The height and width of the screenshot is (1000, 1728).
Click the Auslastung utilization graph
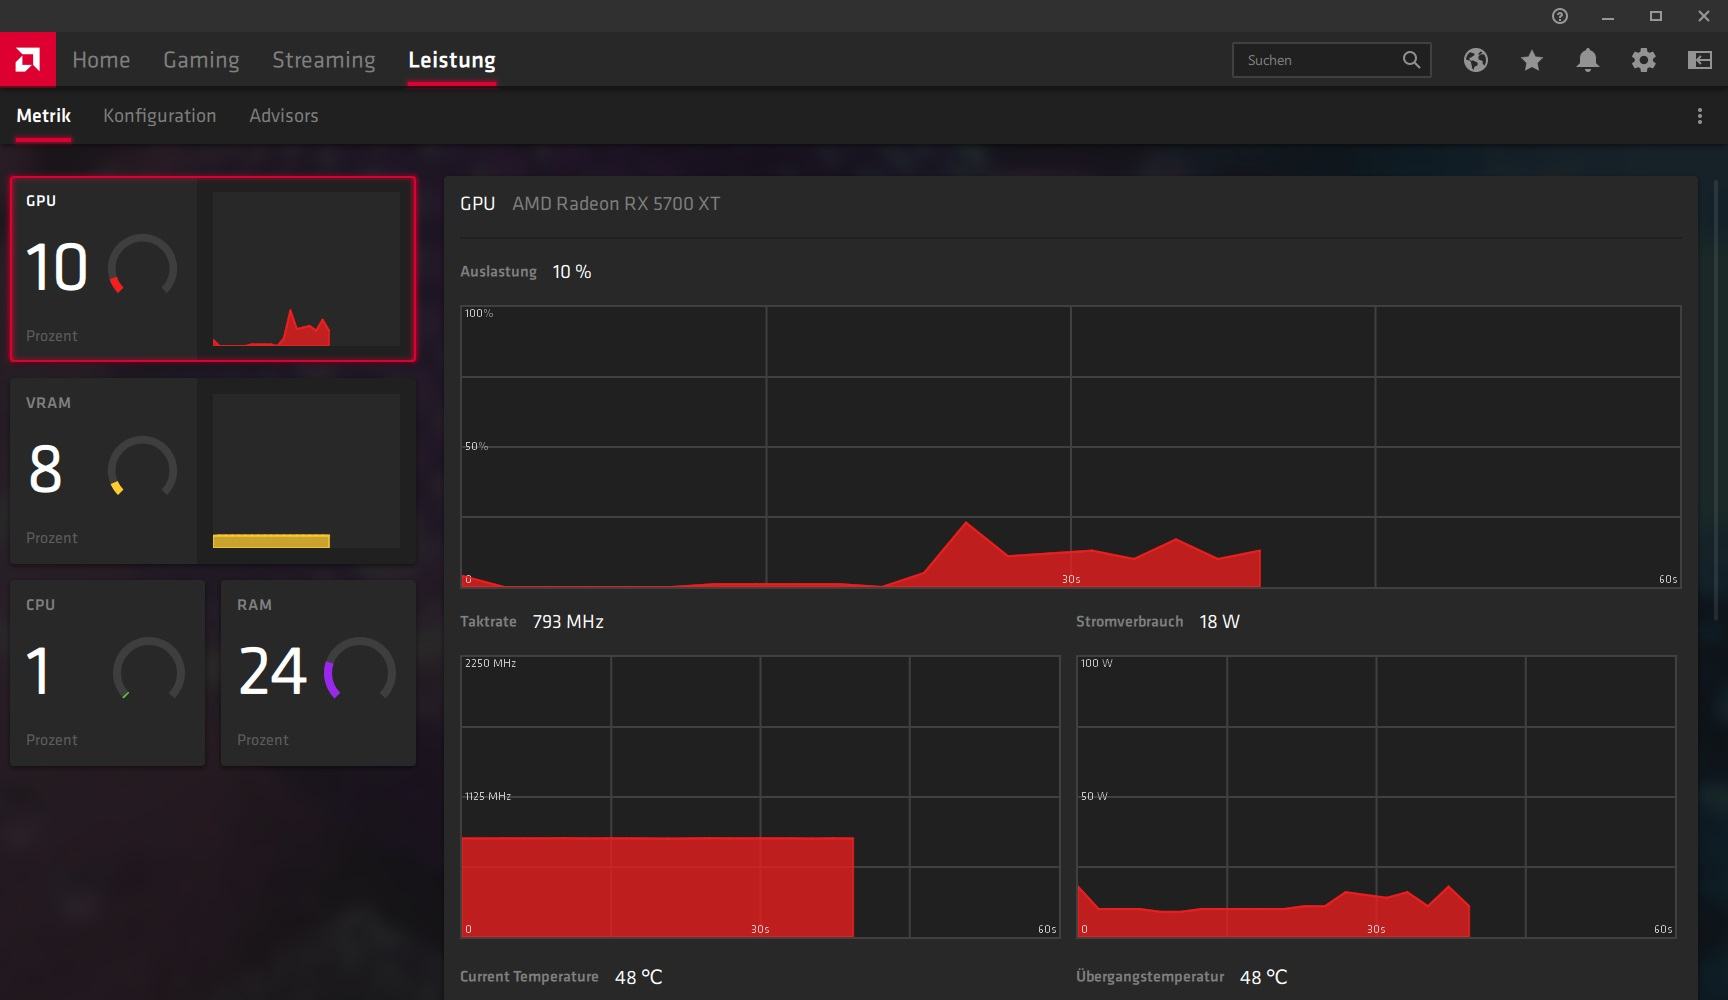(x=1070, y=447)
